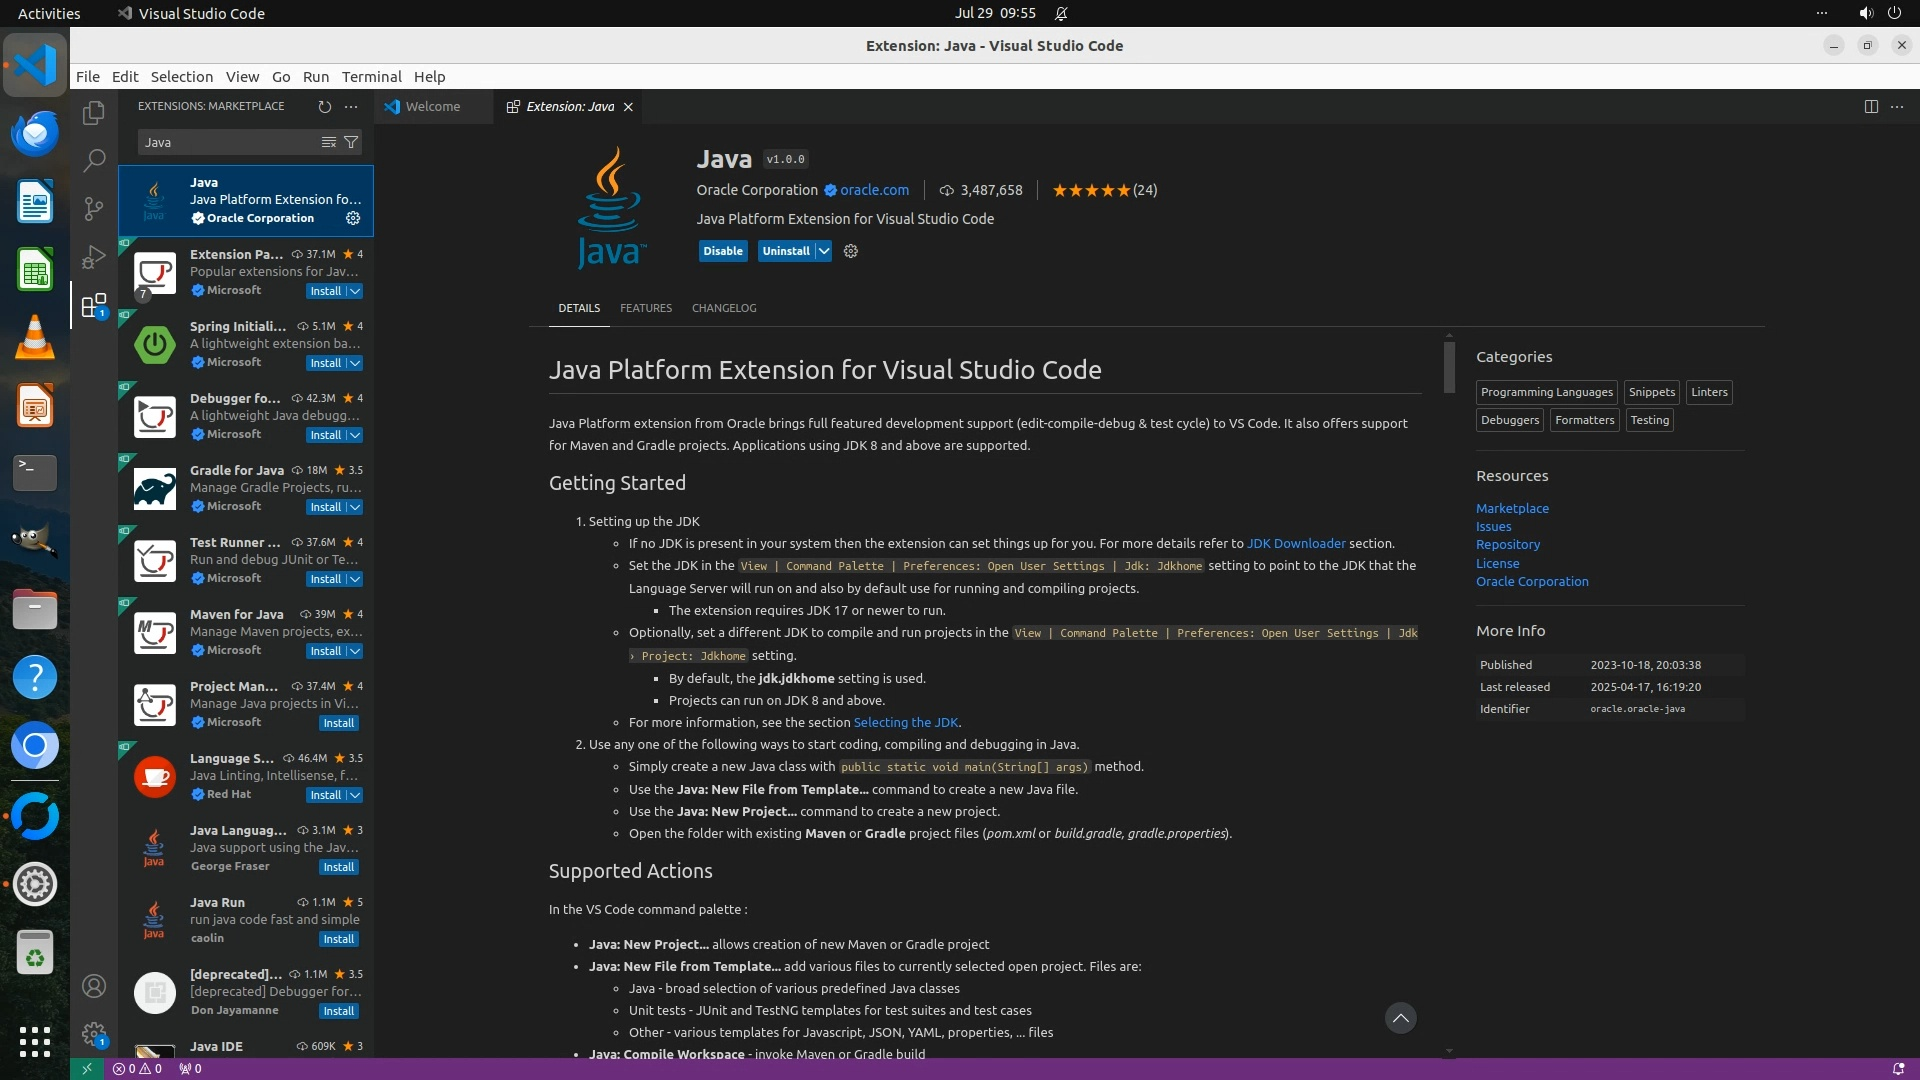Click split editor right icon
This screenshot has height=1080, width=1920.
(x=1871, y=106)
